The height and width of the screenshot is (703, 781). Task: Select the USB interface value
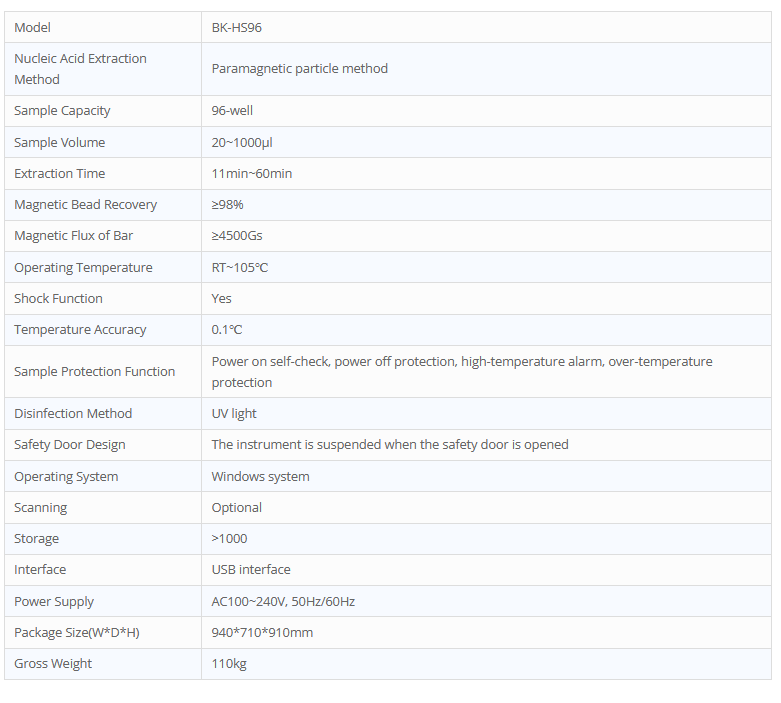[x=251, y=570]
